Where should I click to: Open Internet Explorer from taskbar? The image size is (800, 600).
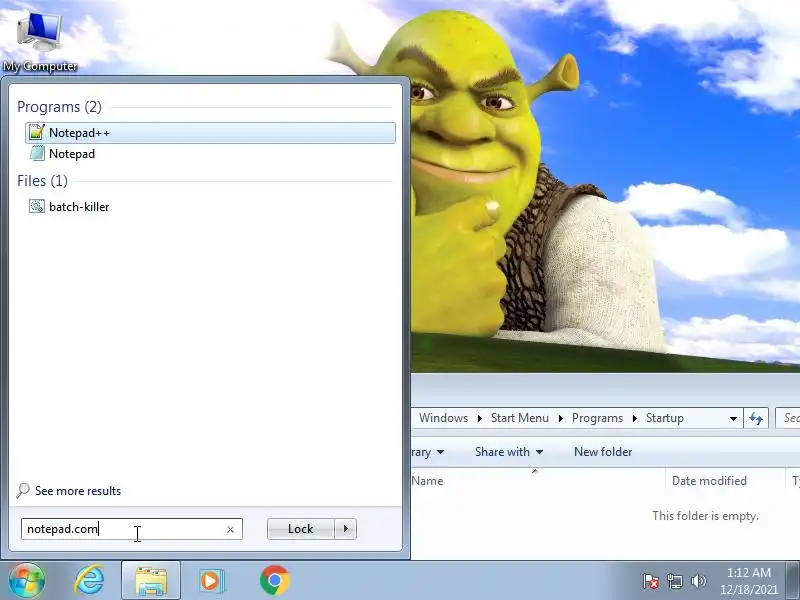point(90,580)
